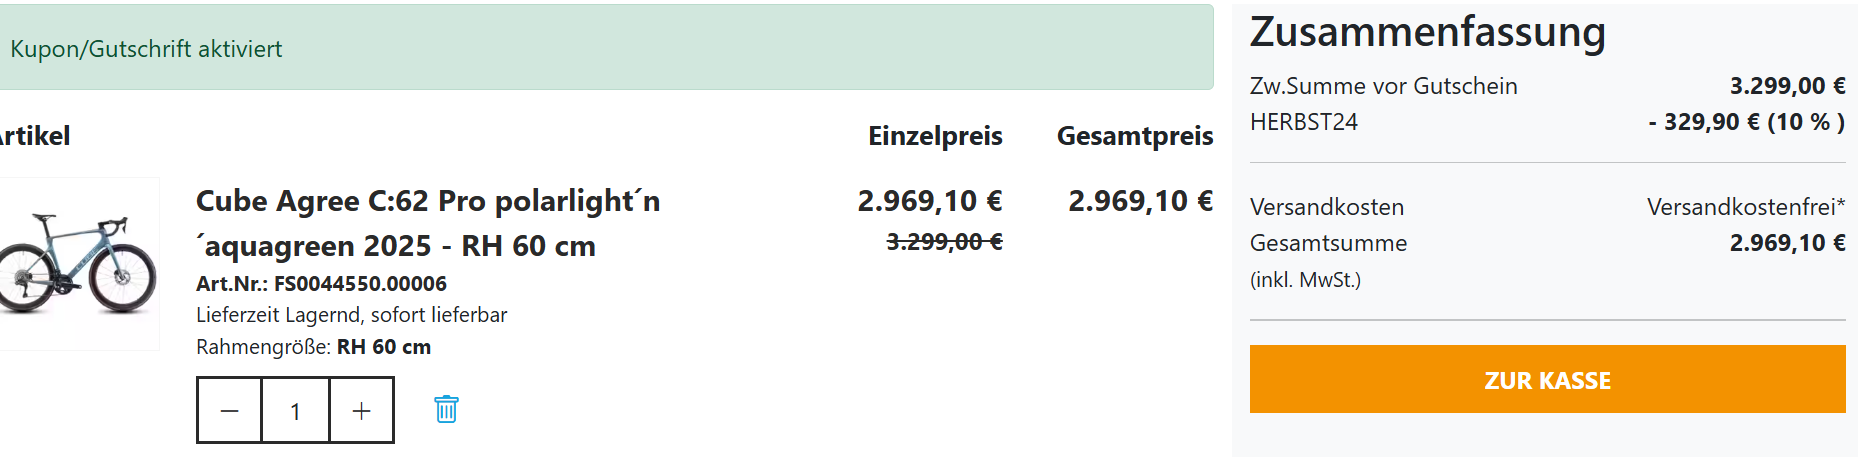Click the Zw.Summe vor Gutschein line
The image size is (1858, 457).
[1383, 86]
